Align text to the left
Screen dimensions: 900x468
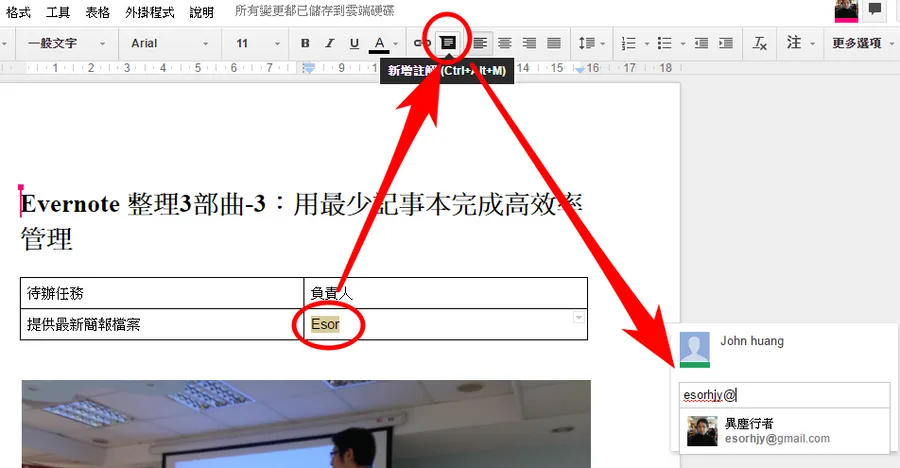point(481,44)
